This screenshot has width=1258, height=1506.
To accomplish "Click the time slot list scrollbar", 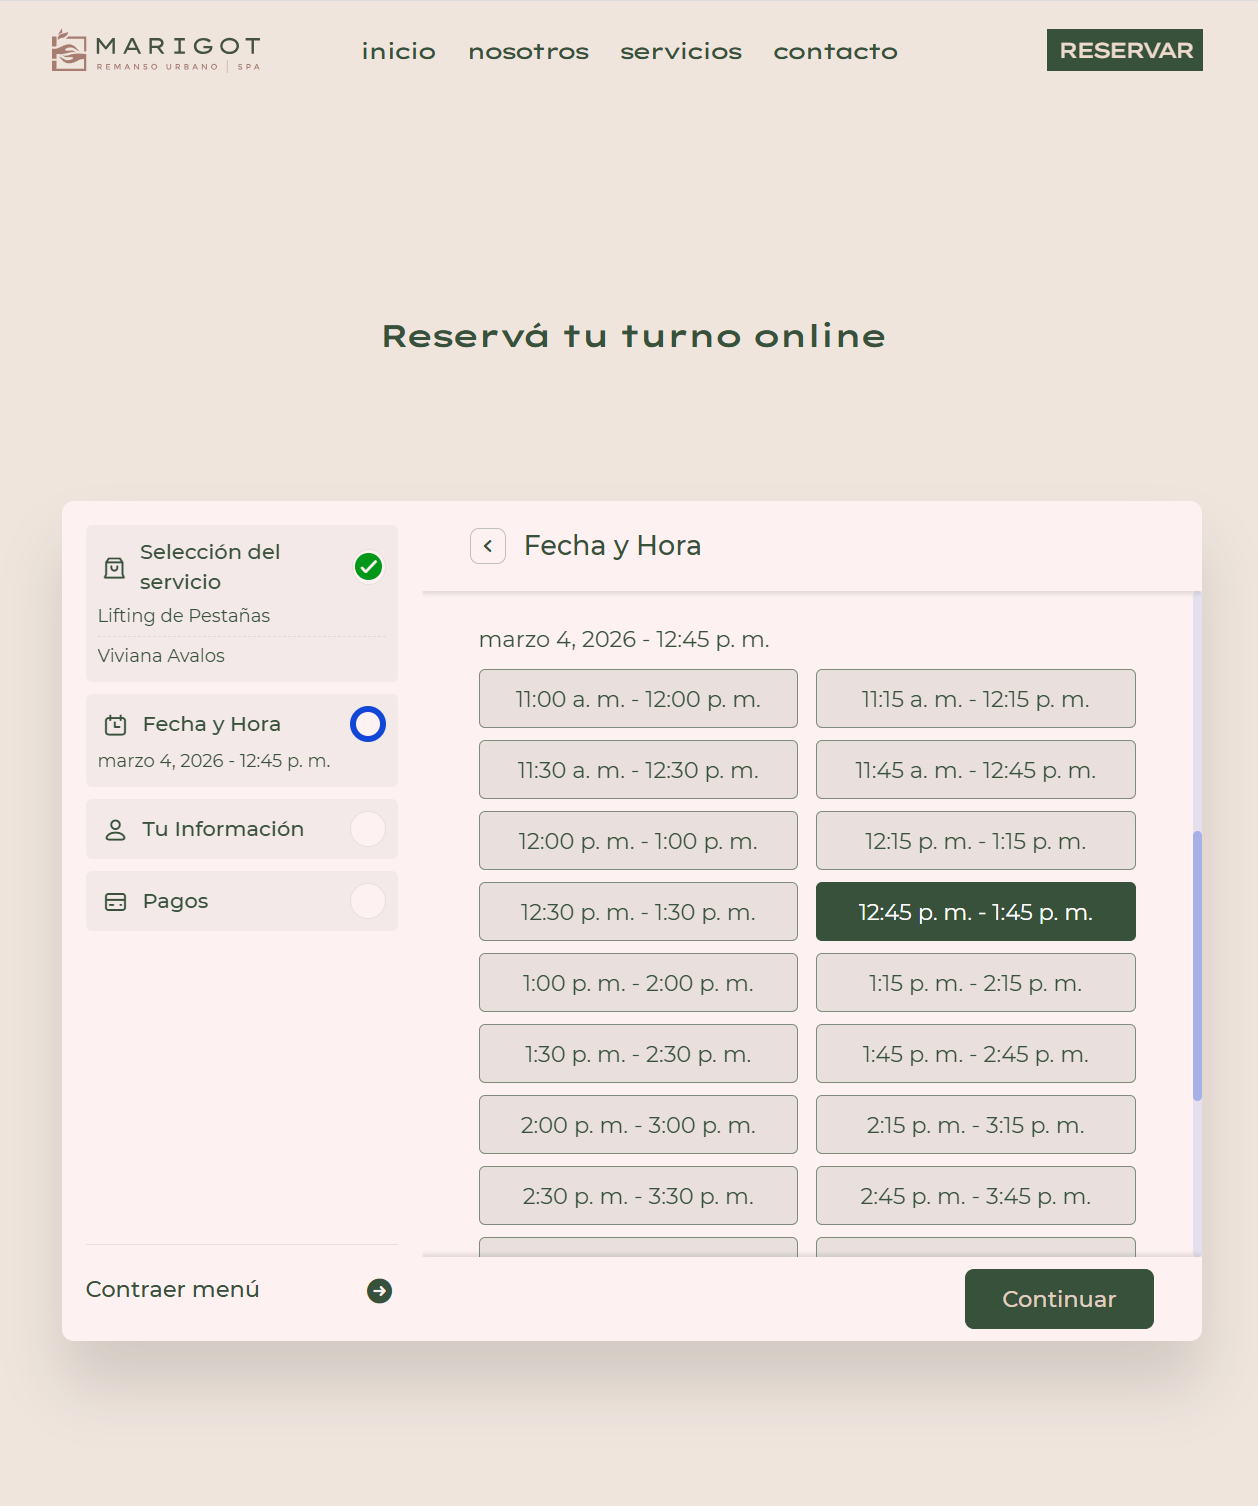I will click(x=1197, y=965).
